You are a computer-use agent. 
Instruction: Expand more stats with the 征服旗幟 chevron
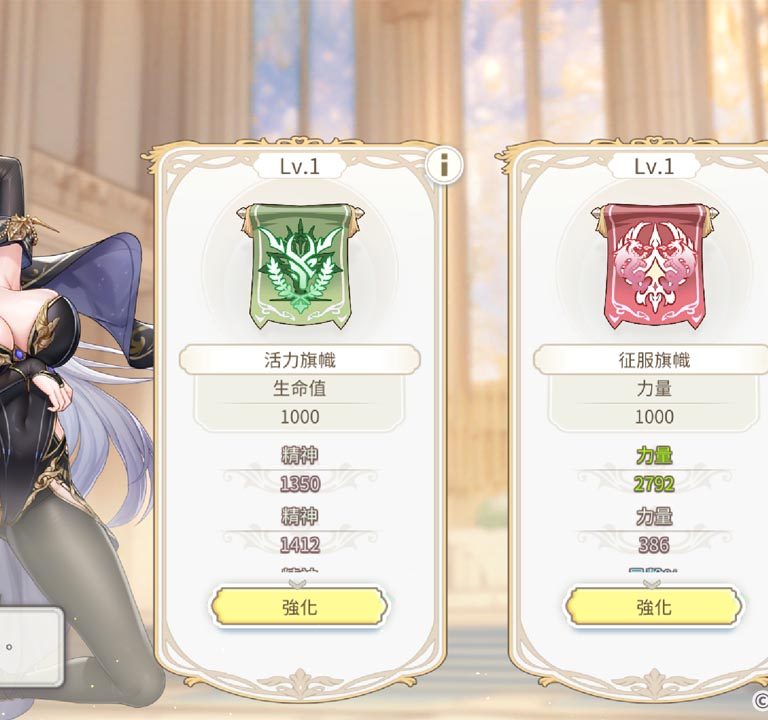[x=652, y=583]
